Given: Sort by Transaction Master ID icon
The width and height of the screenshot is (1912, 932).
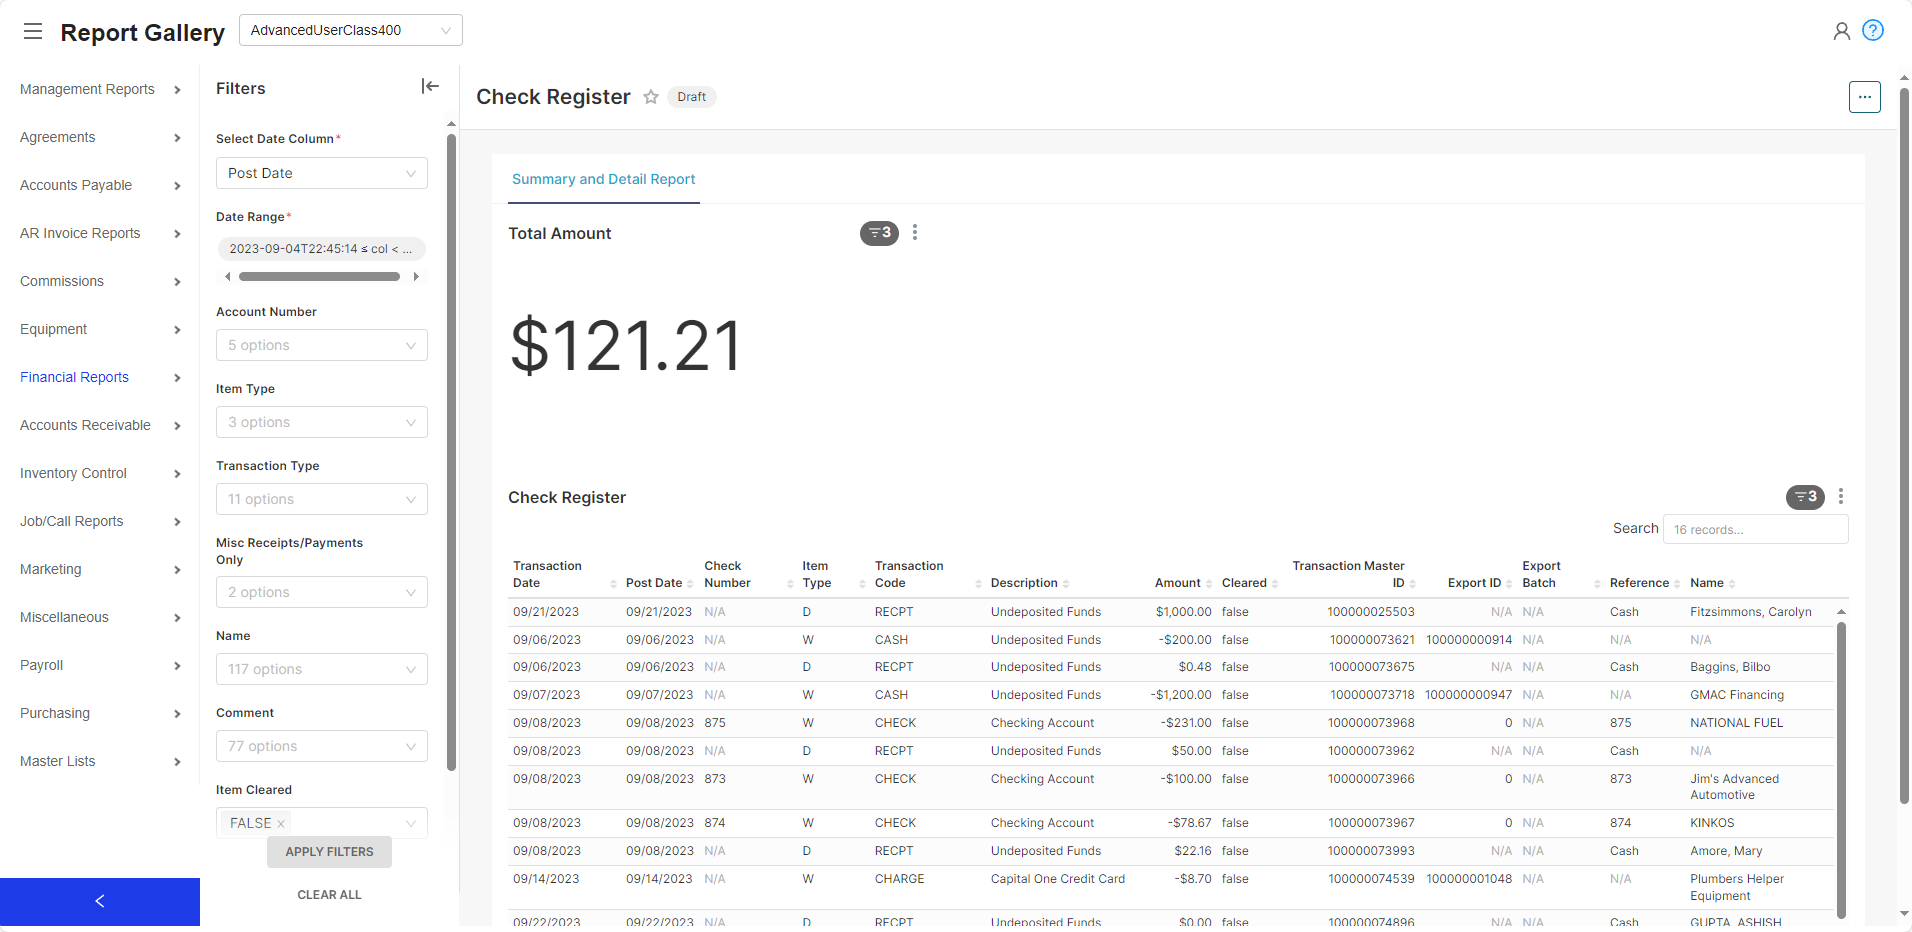Looking at the screenshot, I should pos(1413,584).
